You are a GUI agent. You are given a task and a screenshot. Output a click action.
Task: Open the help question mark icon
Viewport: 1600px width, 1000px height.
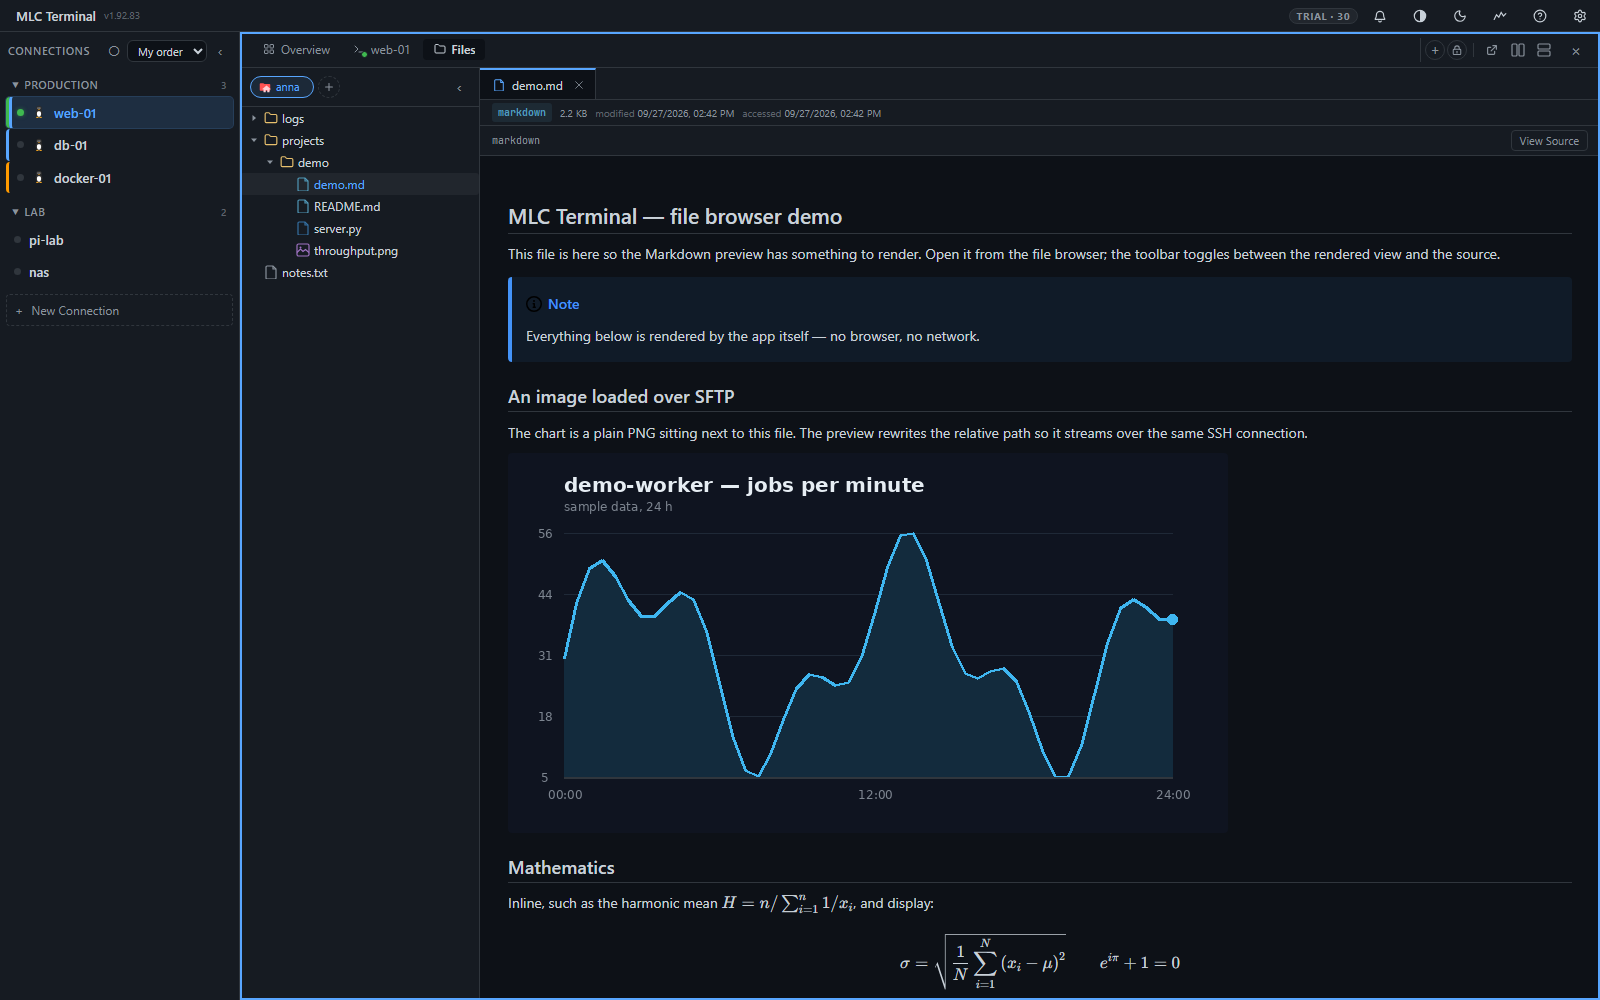click(1540, 16)
